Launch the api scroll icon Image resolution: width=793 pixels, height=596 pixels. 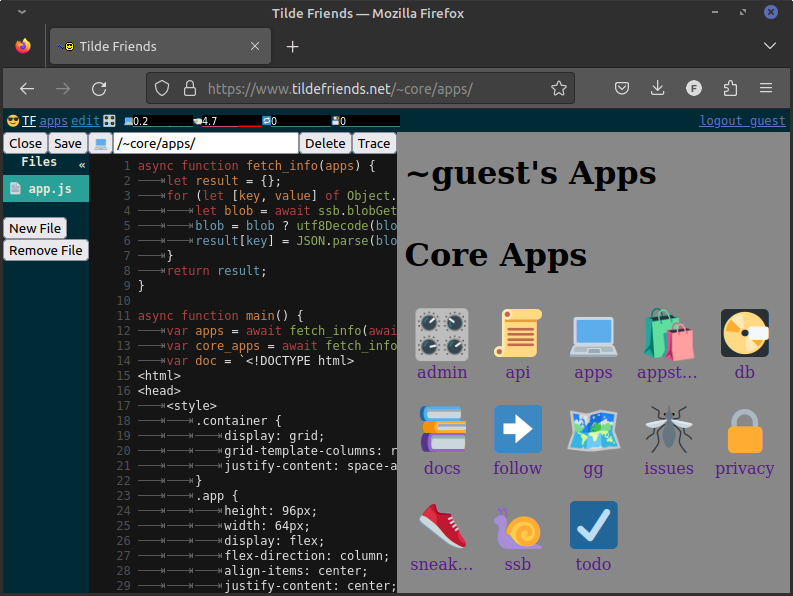point(517,334)
